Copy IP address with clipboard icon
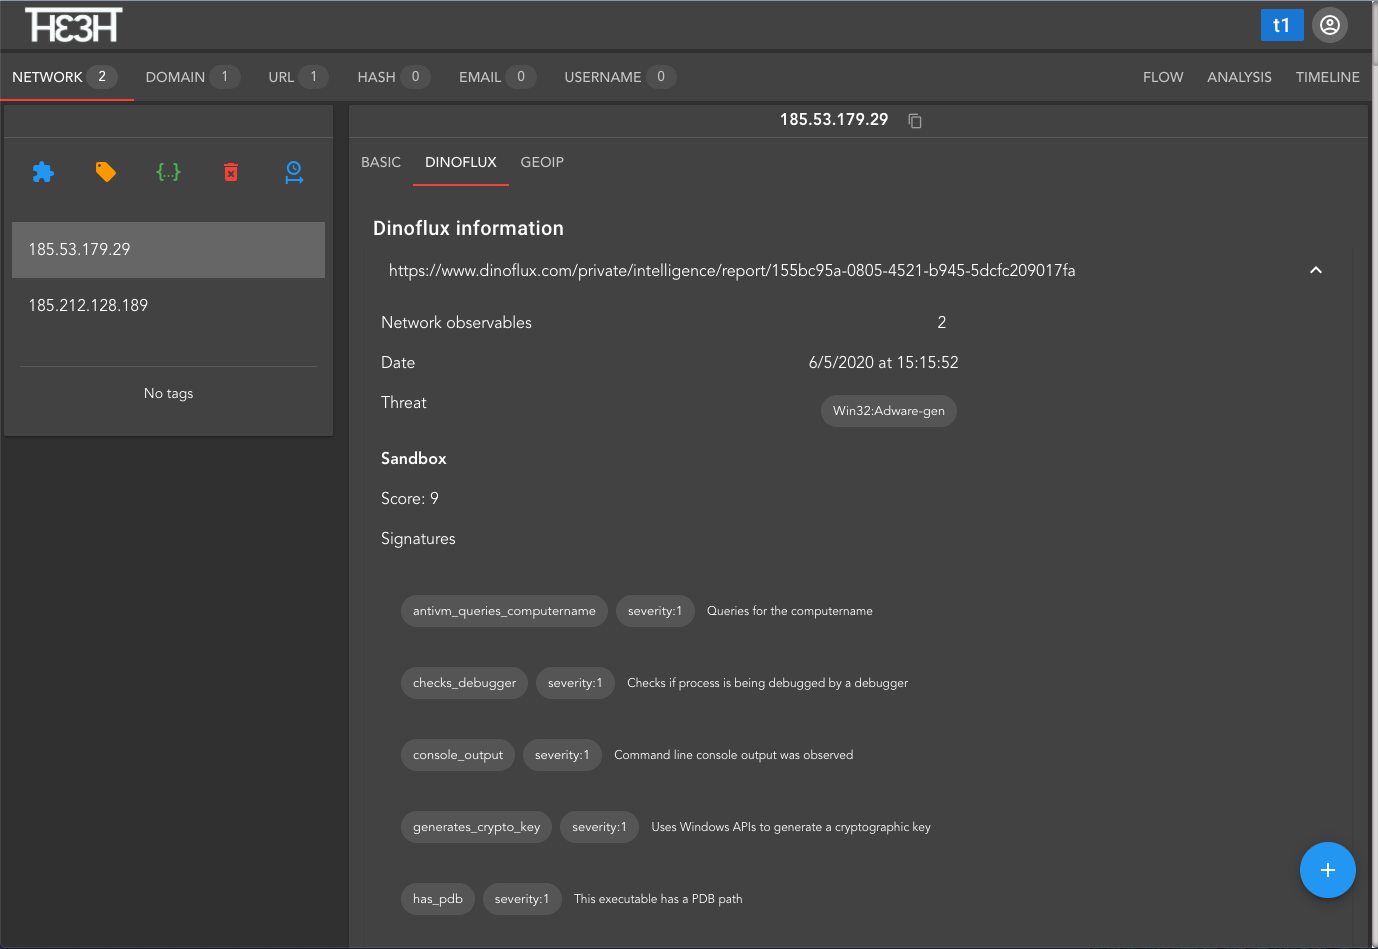Image resolution: width=1378 pixels, height=949 pixels. pyautogui.click(x=914, y=121)
